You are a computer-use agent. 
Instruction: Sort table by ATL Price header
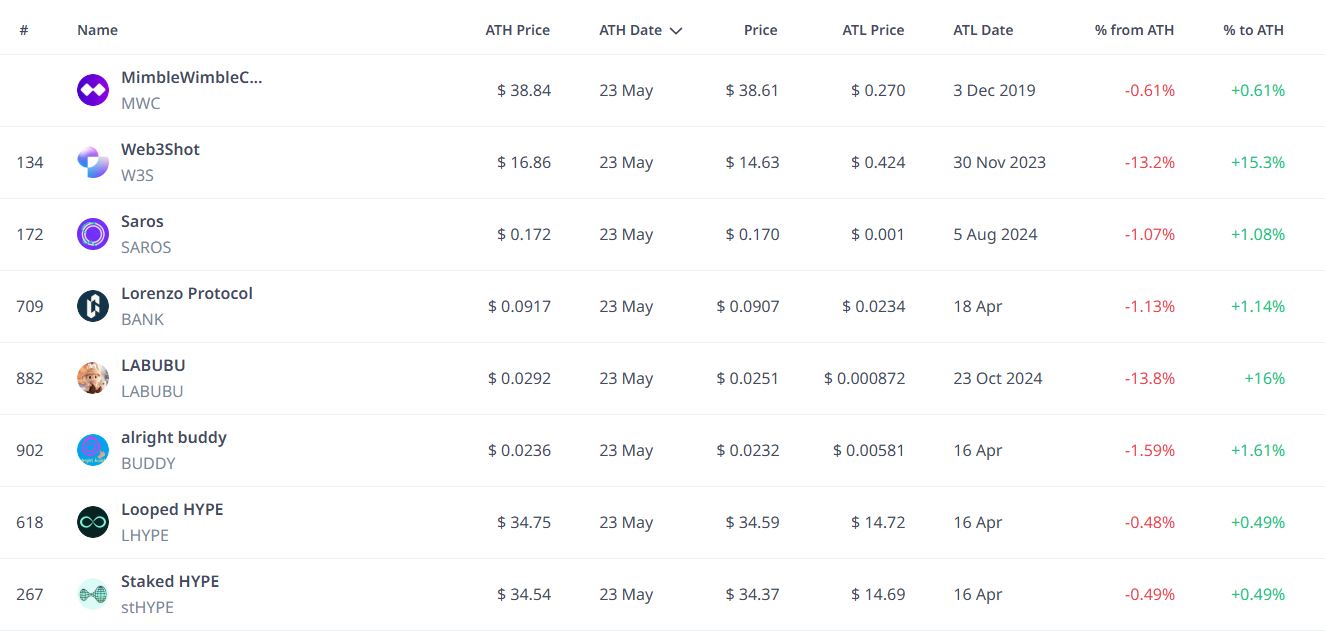point(874,30)
